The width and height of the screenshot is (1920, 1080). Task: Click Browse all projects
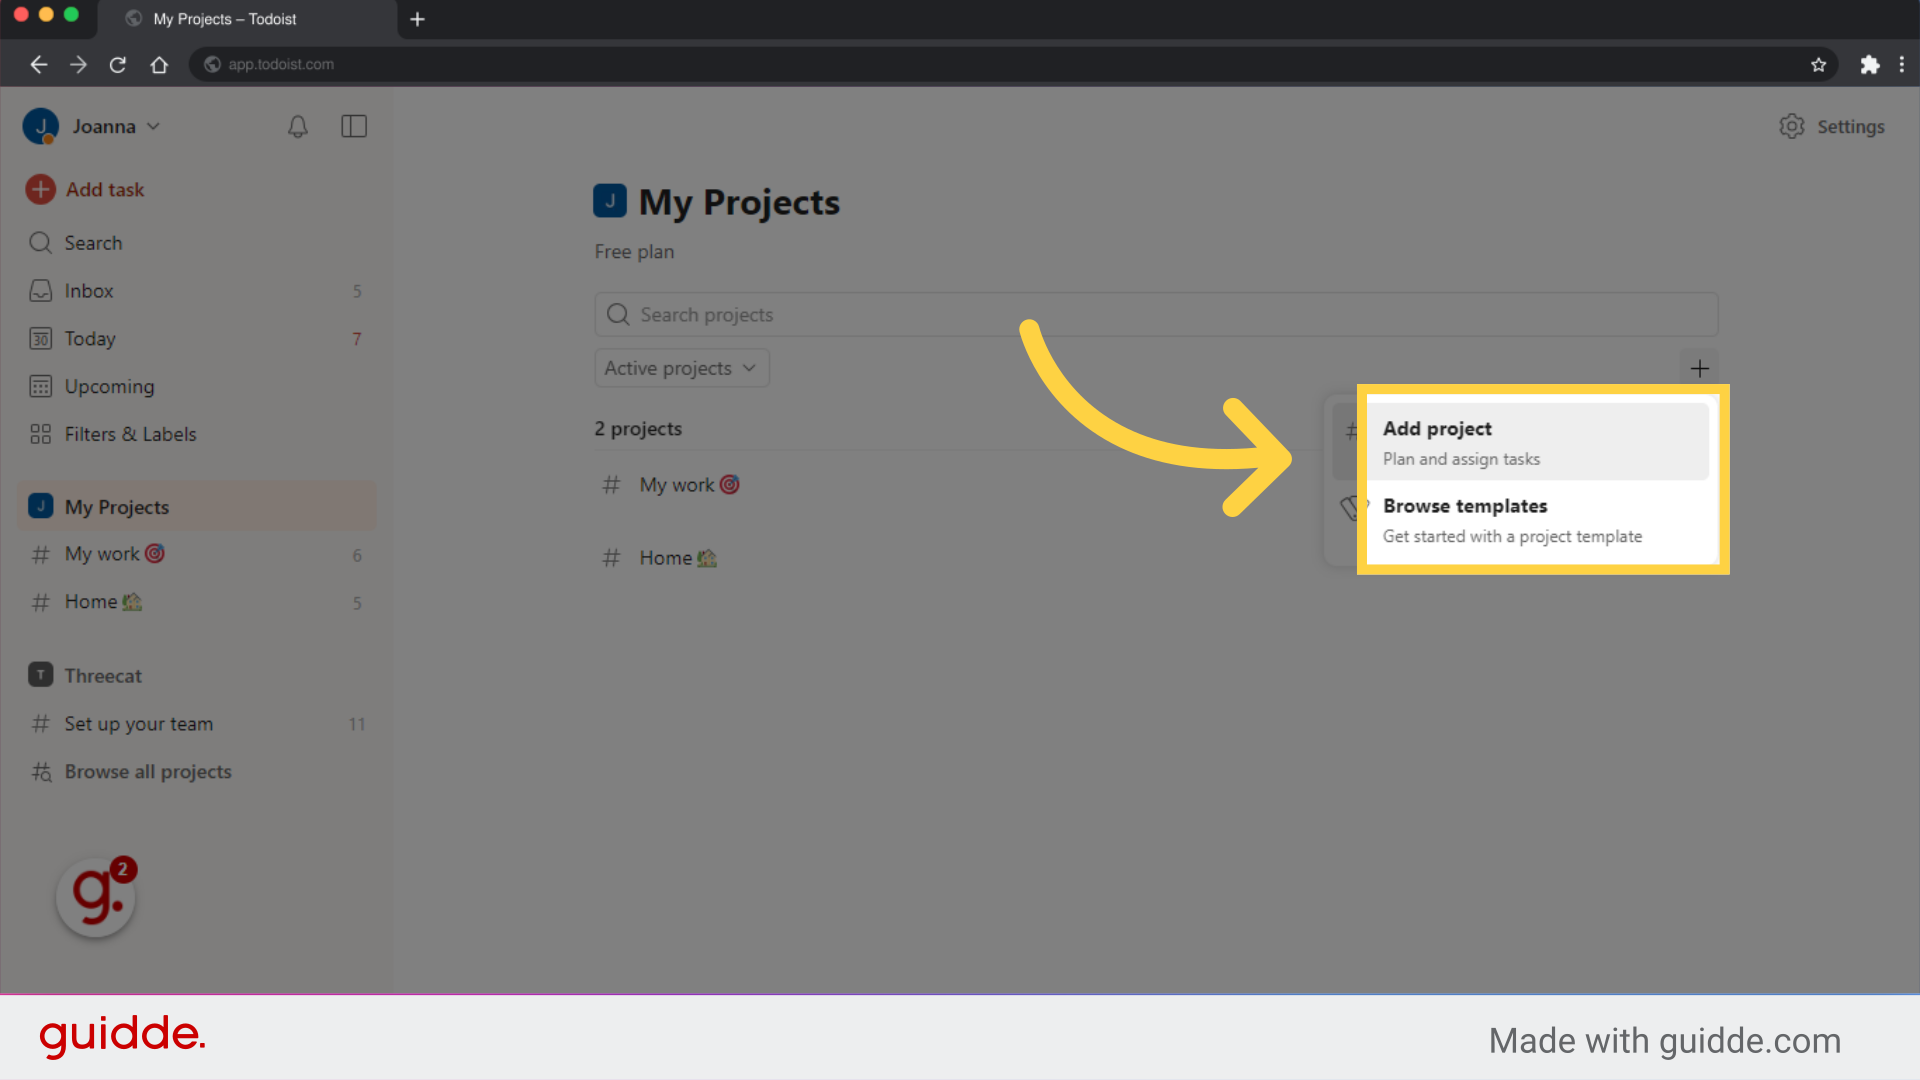147,771
